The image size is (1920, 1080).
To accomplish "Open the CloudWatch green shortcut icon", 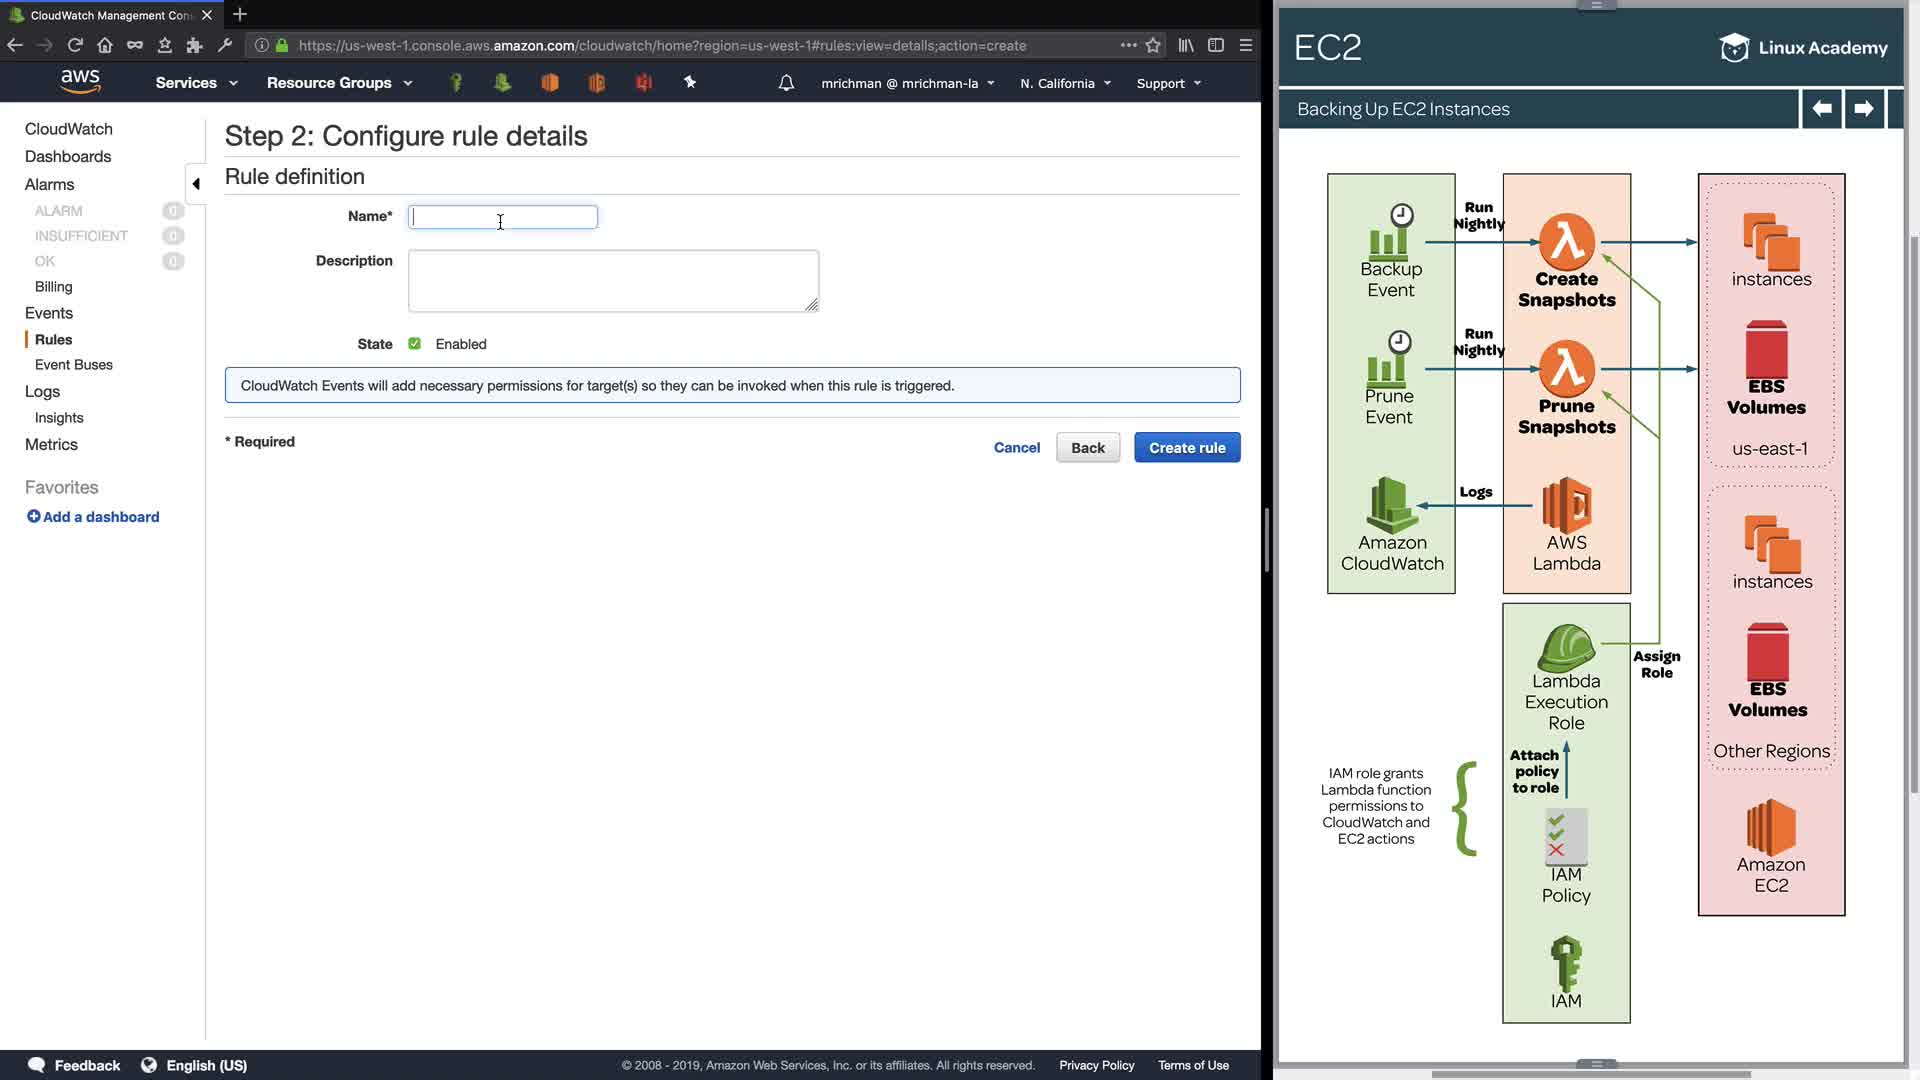I will coord(503,83).
